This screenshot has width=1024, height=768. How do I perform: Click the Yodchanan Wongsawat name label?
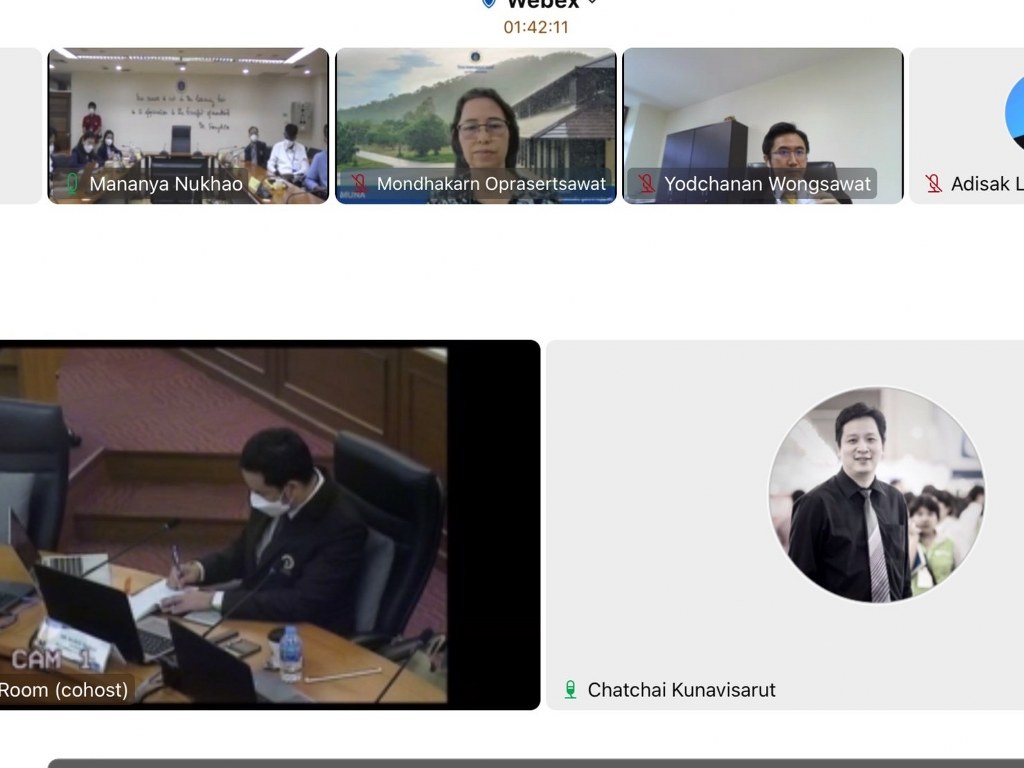point(768,184)
